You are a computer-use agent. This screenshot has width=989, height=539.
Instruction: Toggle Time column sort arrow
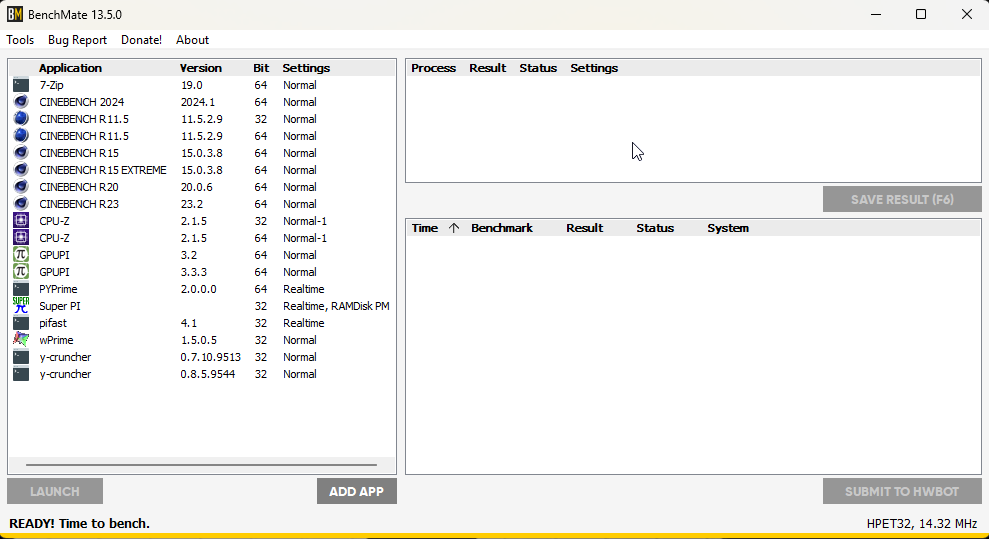coord(453,228)
